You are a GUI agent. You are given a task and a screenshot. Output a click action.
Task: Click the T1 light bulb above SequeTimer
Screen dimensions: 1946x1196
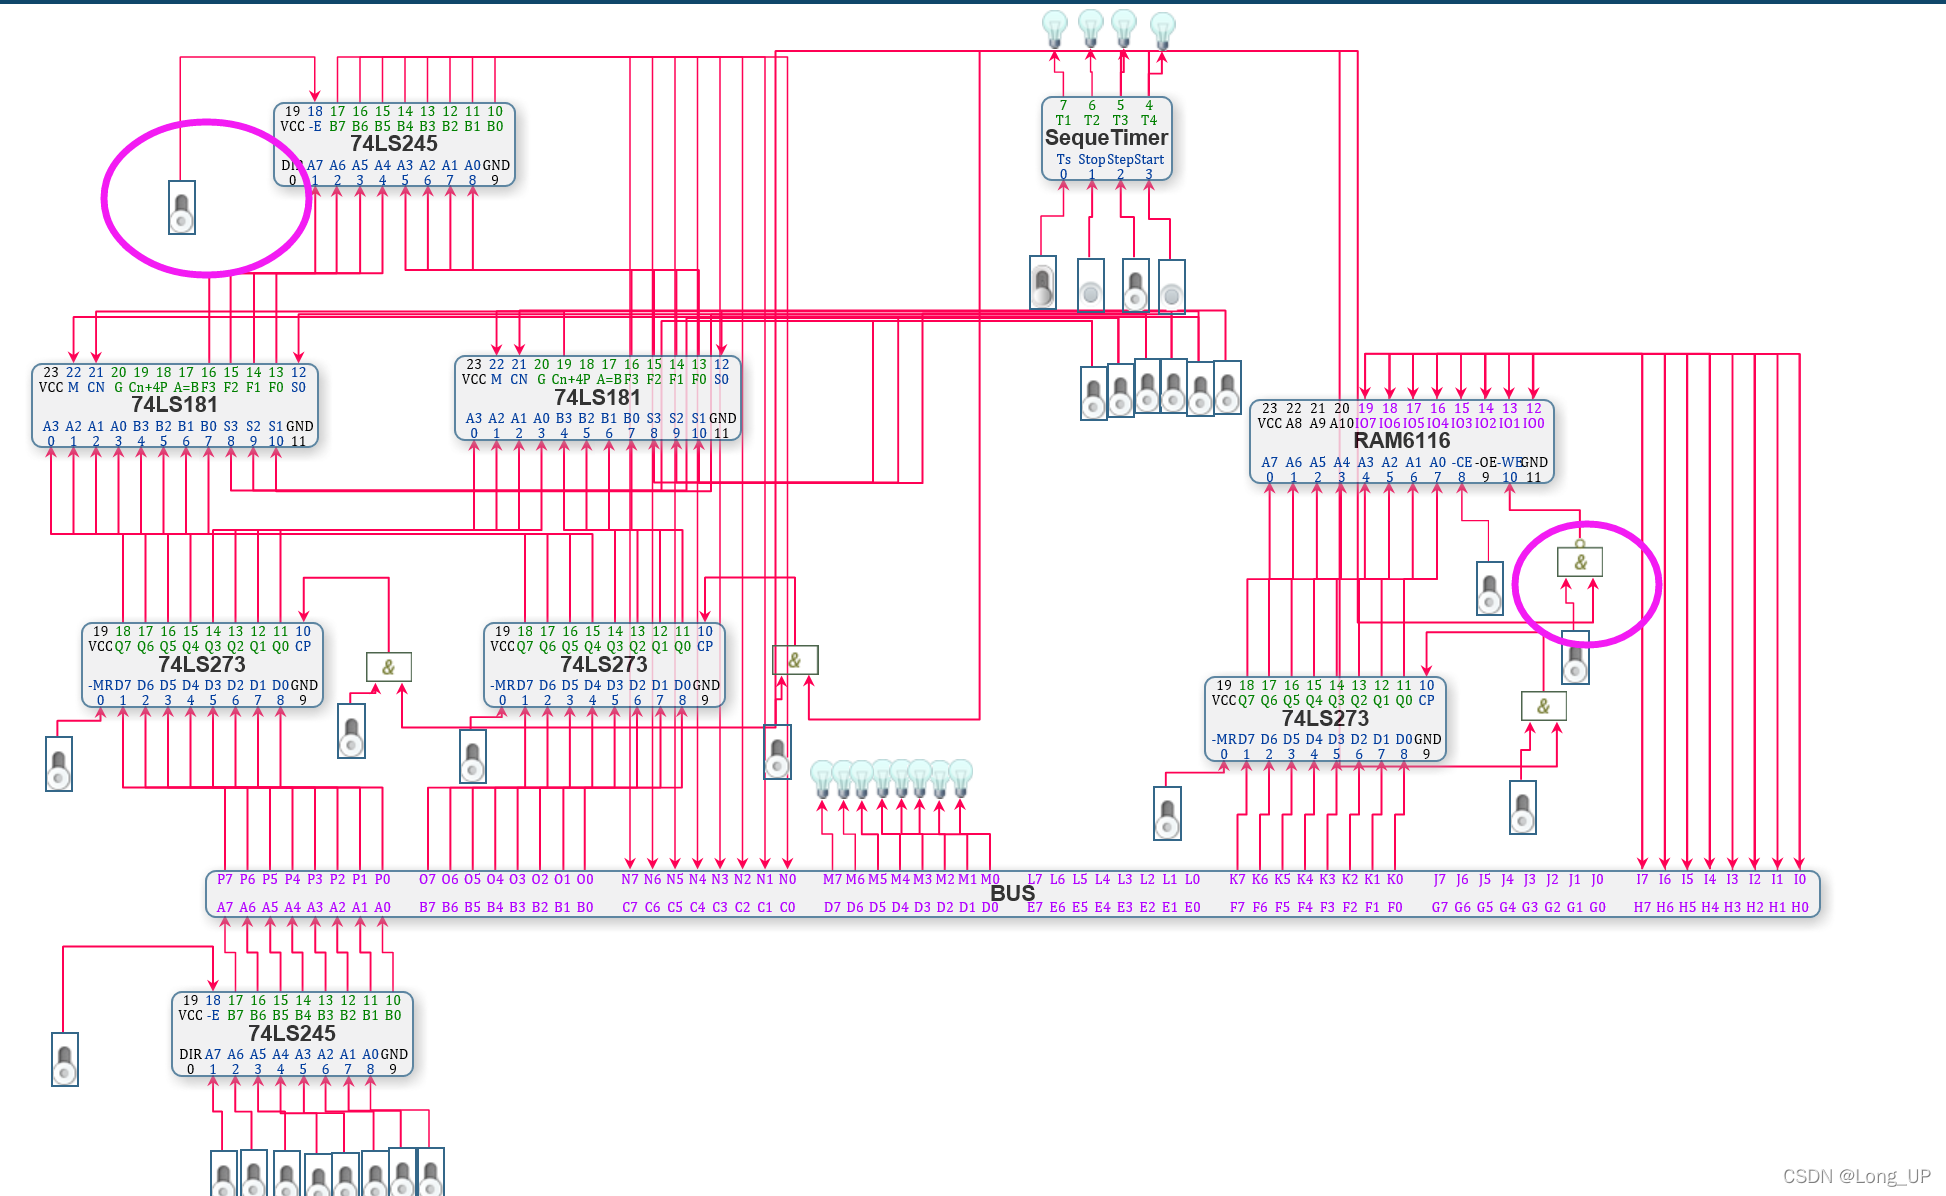[x=1055, y=28]
